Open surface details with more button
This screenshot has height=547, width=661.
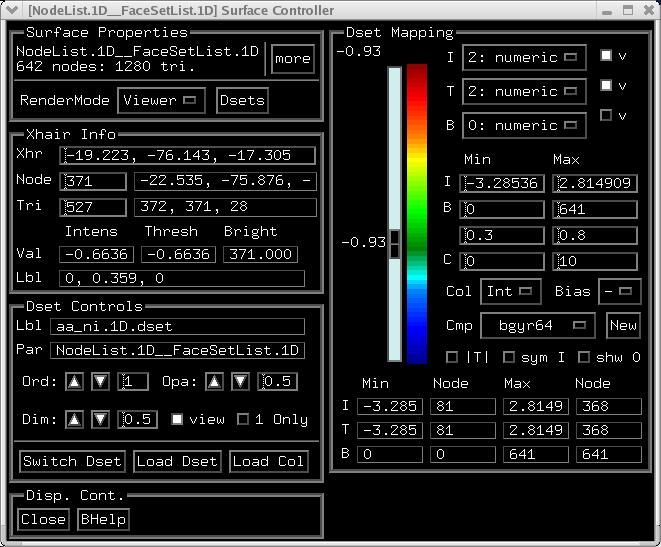pyautogui.click(x=292, y=59)
